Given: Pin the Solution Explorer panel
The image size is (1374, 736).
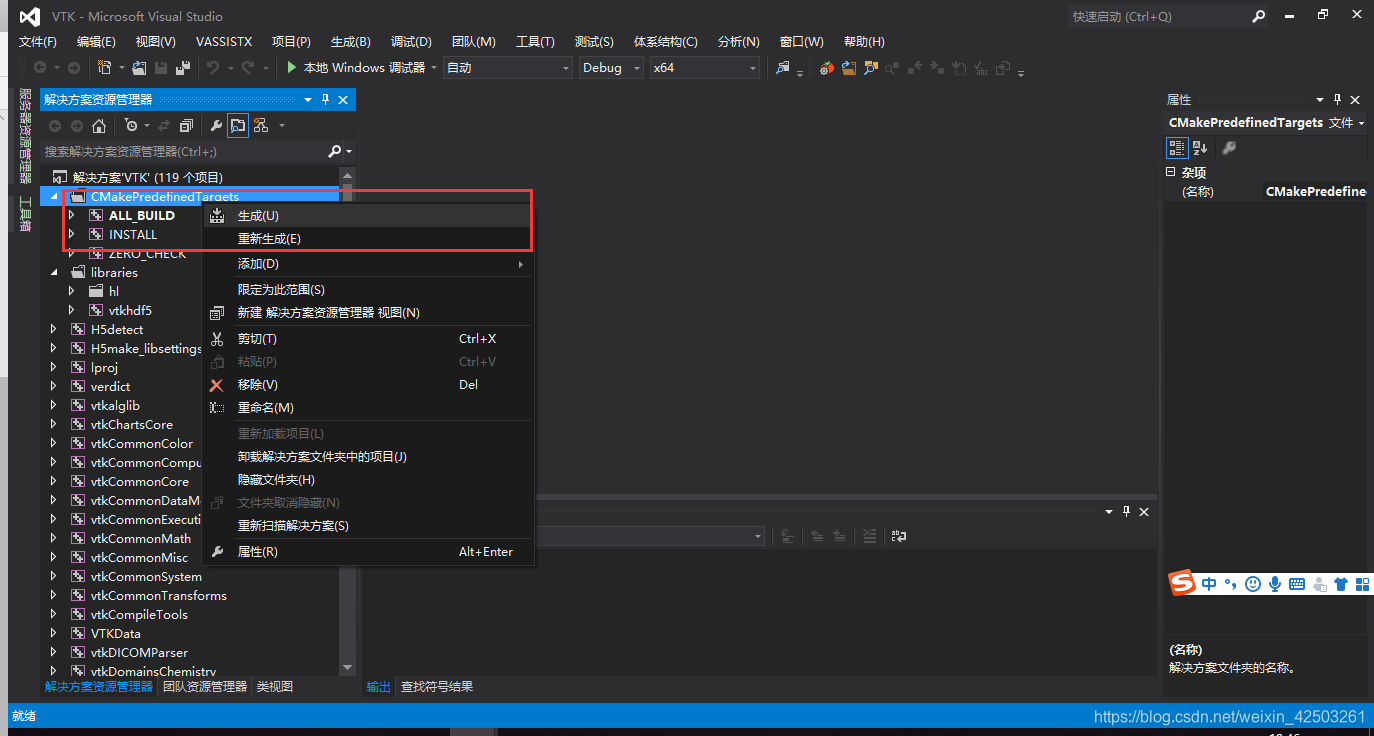Looking at the screenshot, I should pyautogui.click(x=325, y=100).
